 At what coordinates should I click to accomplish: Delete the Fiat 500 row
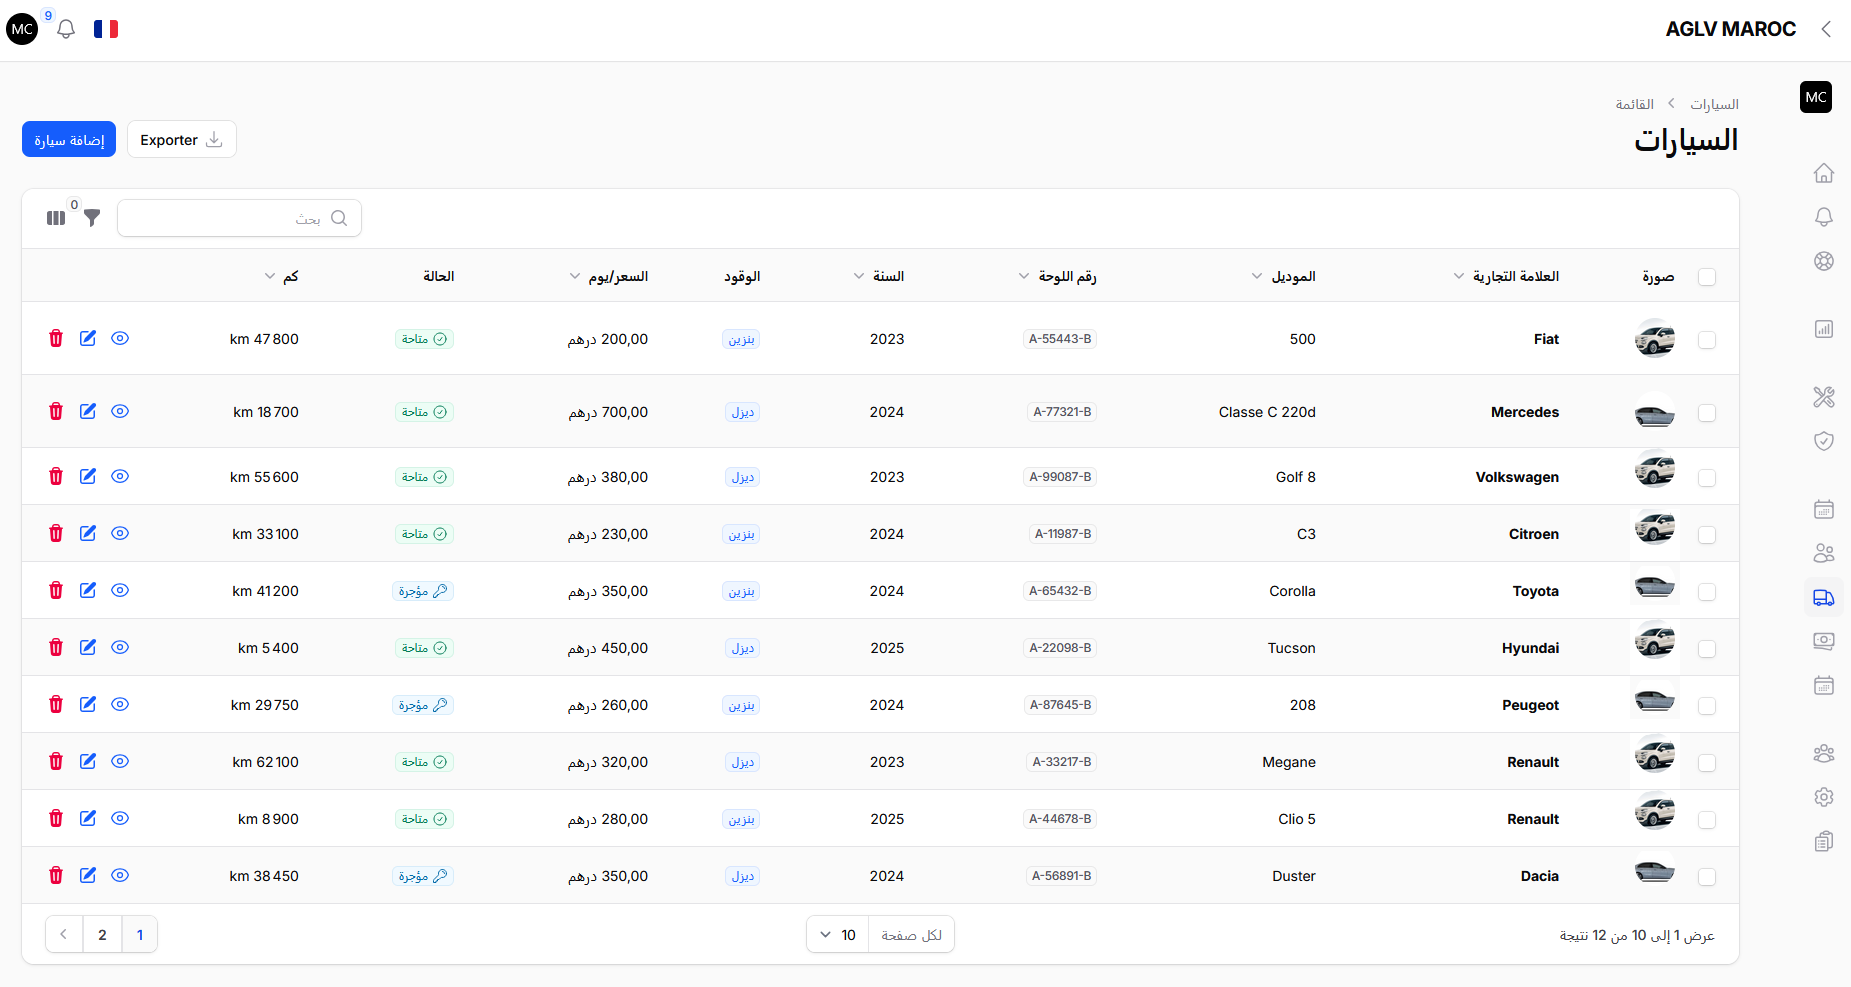[x=56, y=338]
